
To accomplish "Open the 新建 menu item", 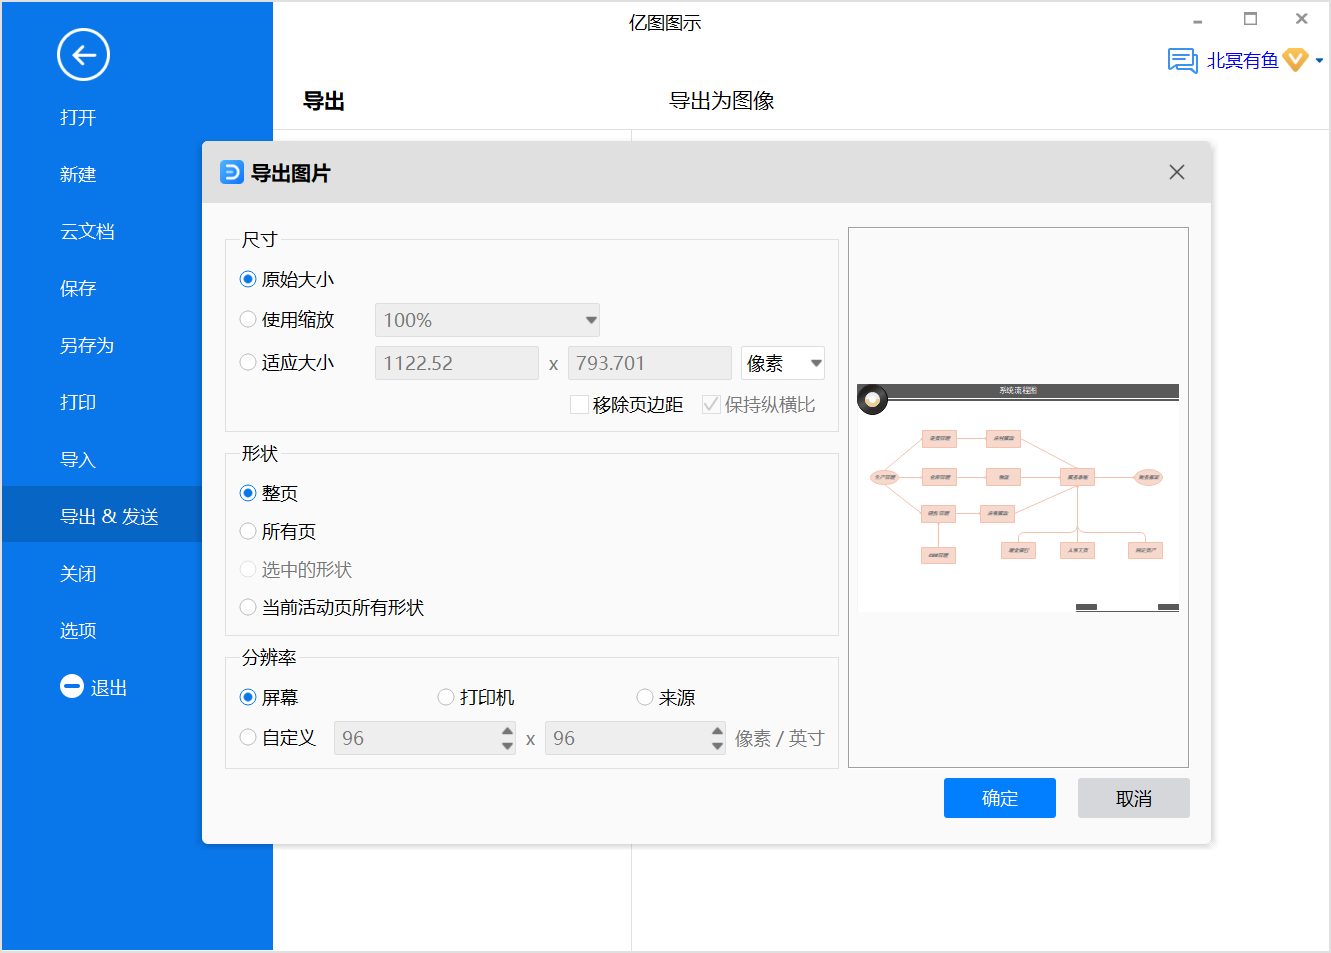I will 78,174.
